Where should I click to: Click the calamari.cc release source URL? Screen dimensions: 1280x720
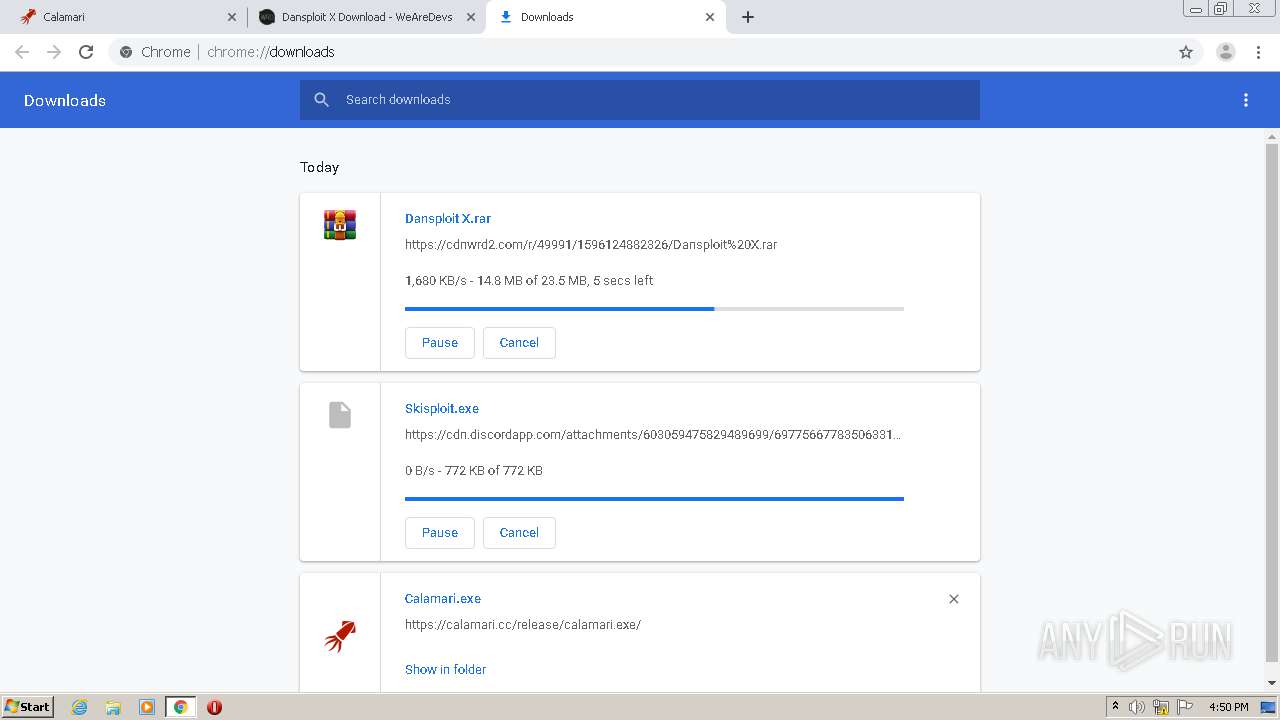pos(523,624)
